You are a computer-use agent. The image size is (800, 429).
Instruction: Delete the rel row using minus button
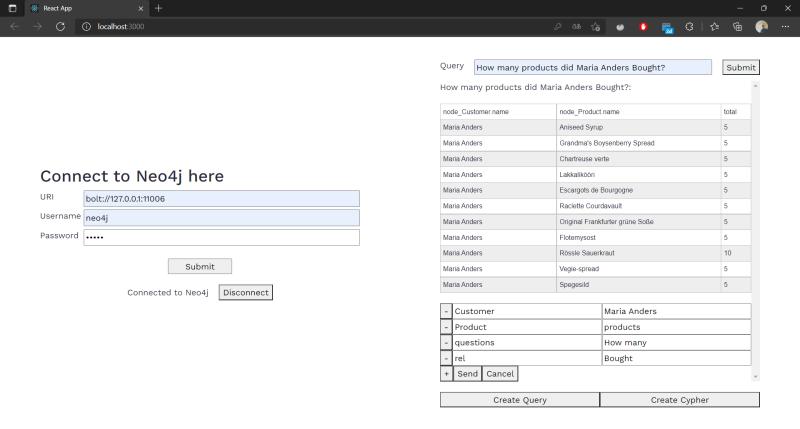[446, 358]
